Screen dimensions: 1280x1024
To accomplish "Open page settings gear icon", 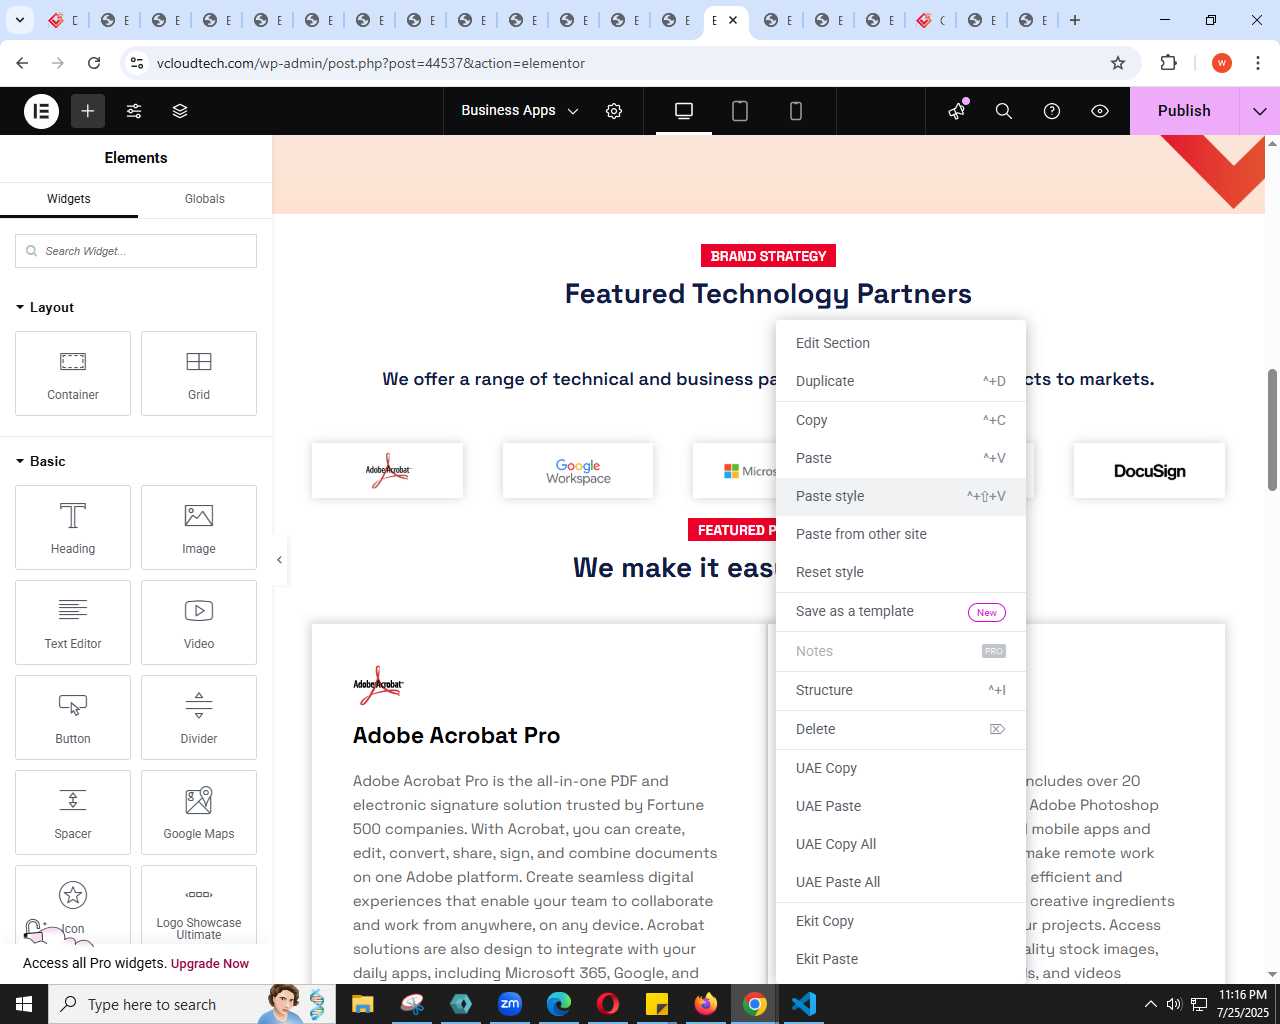I will click(x=614, y=111).
